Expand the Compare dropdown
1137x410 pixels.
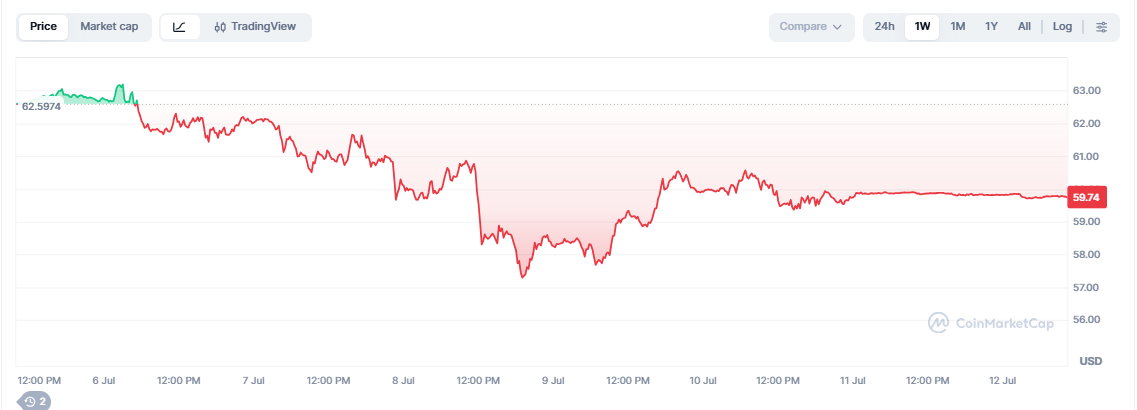point(811,27)
